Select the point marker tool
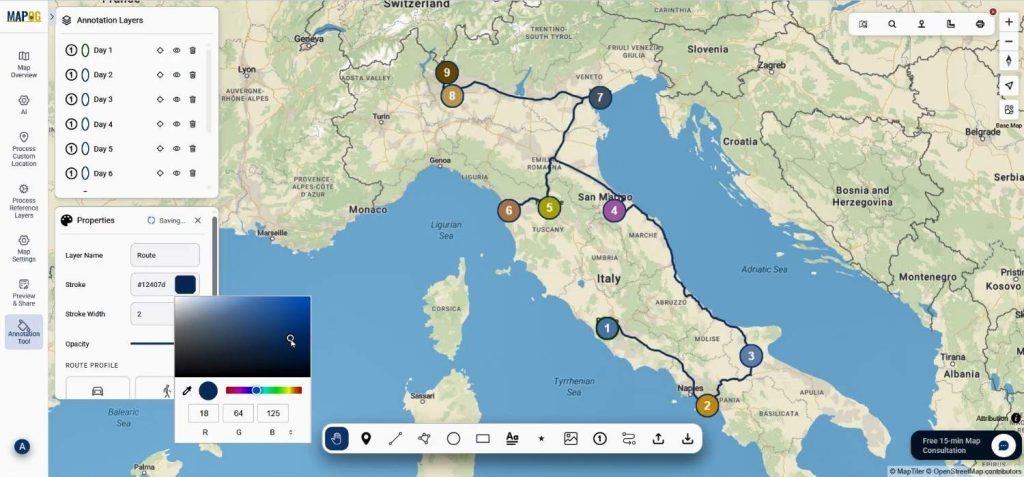 point(366,438)
